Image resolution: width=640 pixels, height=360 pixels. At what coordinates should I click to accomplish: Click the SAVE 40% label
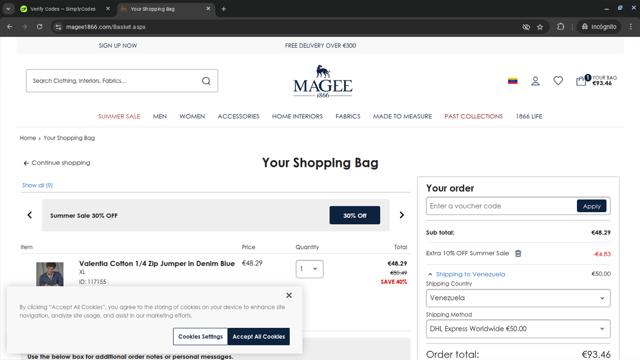(x=393, y=282)
